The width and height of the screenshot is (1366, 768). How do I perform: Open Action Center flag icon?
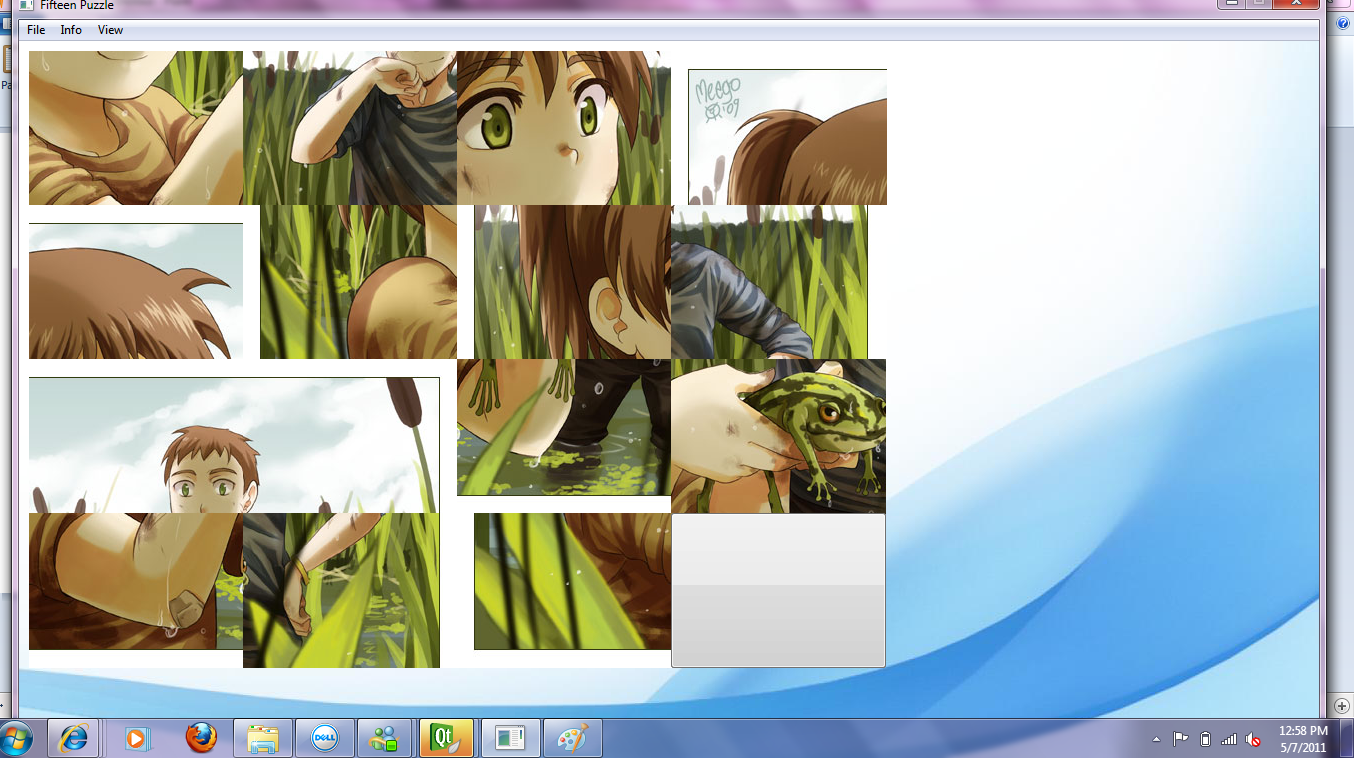[1181, 740]
